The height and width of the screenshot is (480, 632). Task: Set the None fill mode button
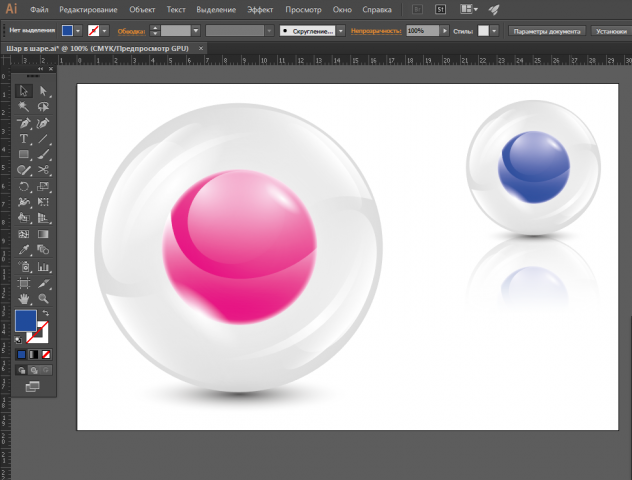(46, 355)
